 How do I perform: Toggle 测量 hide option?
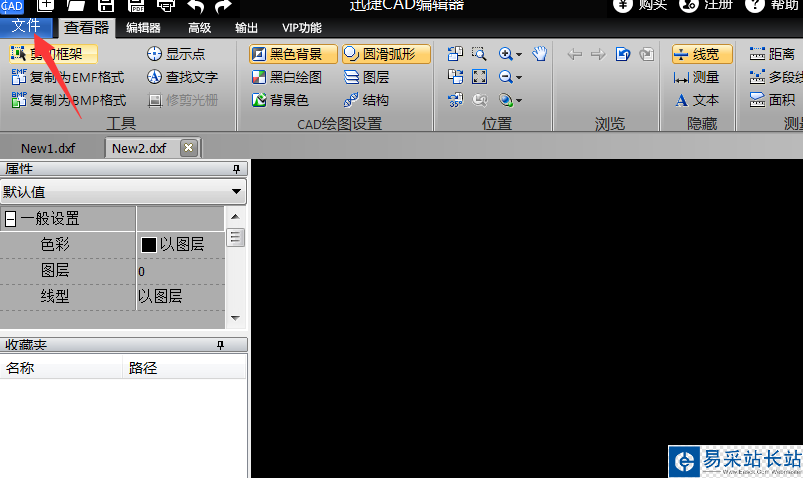coord(696,77)
